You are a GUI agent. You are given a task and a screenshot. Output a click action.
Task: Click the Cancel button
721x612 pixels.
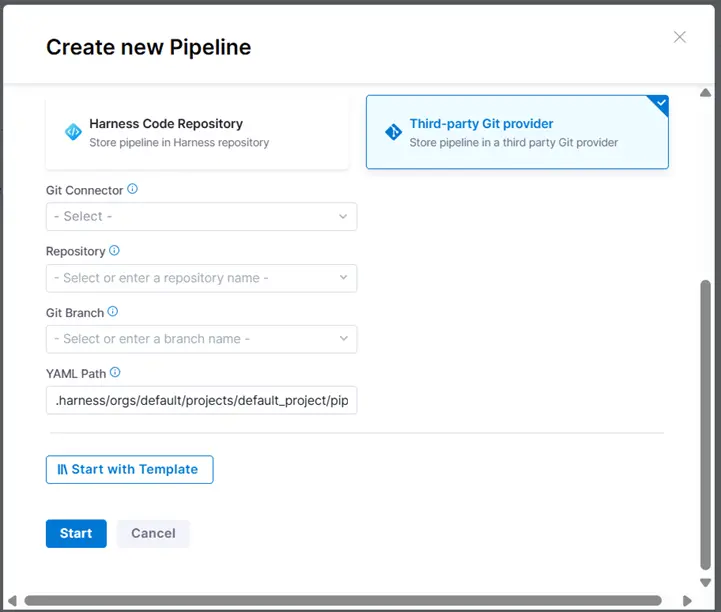(x=153, y=533)
